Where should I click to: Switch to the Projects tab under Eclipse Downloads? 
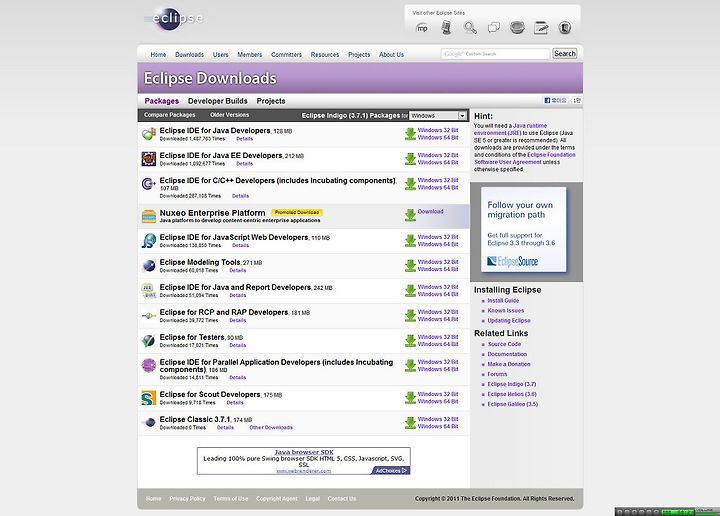pos(271,101)
